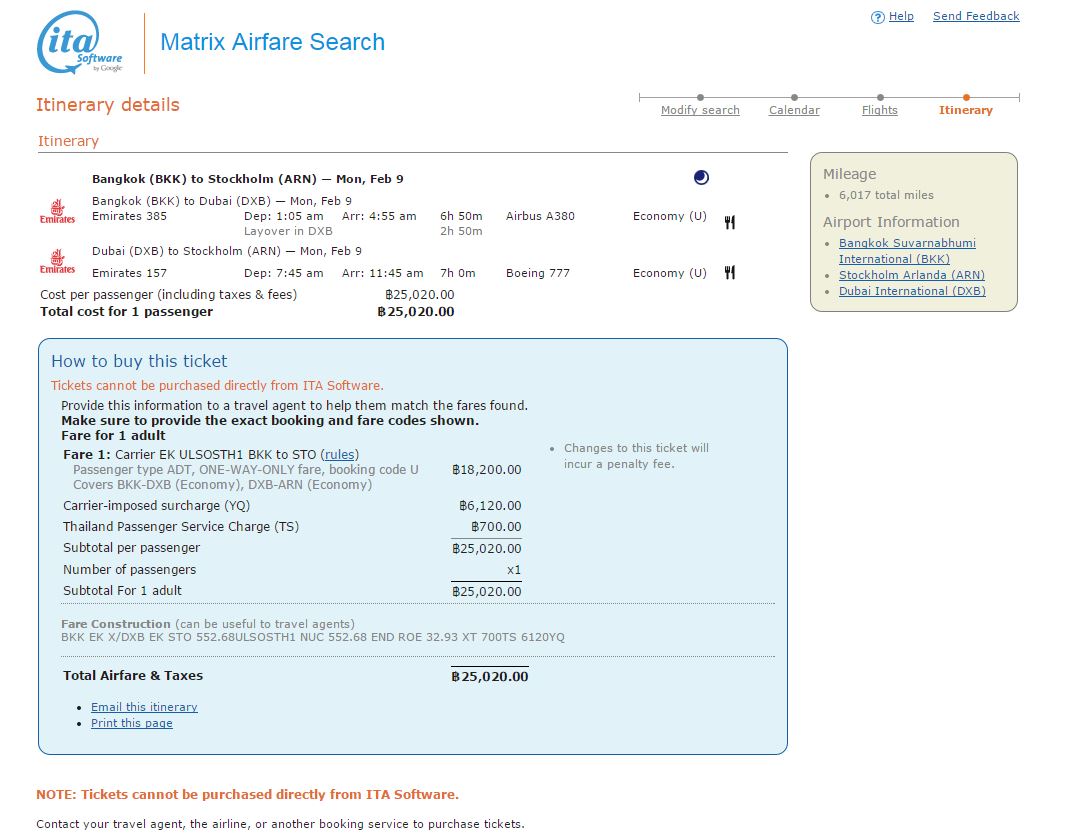Open fare rules link for Fare 1
The image size is (1072, 840).
340,455
